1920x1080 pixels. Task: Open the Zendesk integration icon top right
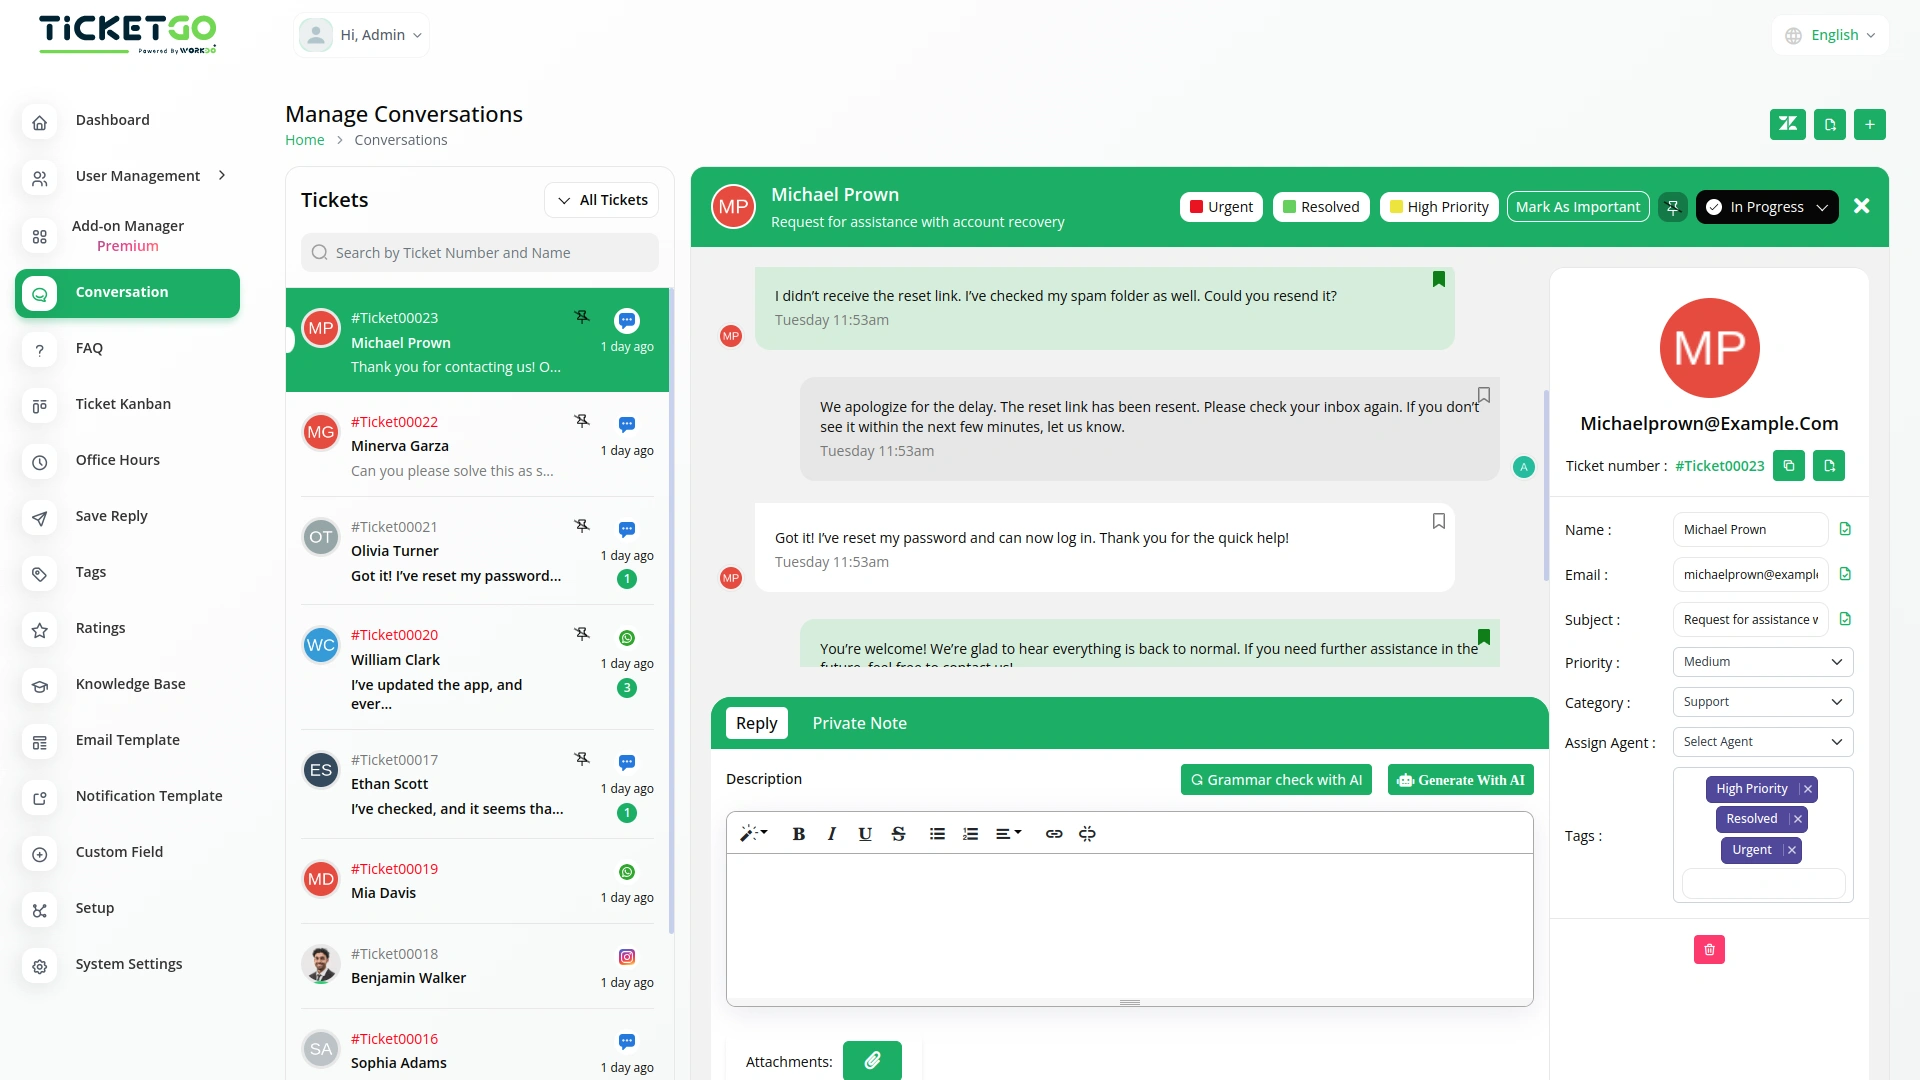click(1788, 124)
